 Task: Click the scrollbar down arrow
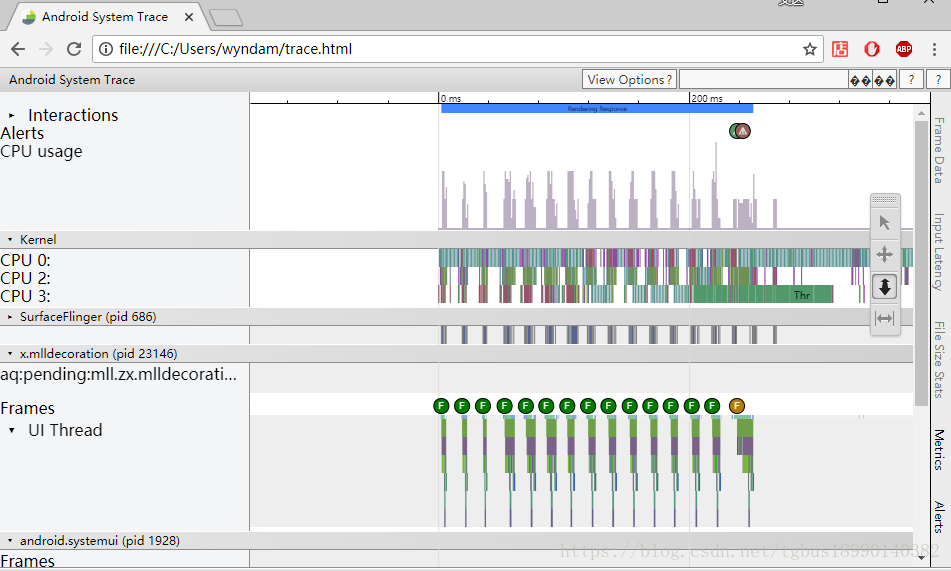click(x=921, y=557)
